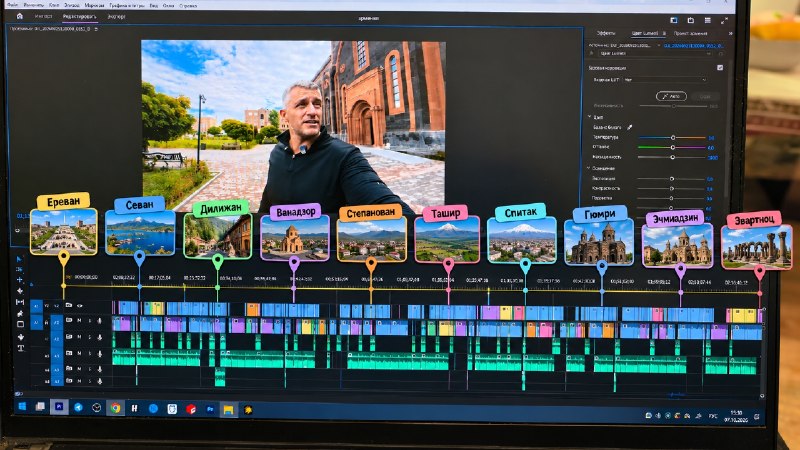
Task: Open the Workspaces icon dropdown
Action: click(x=673, y=20)
